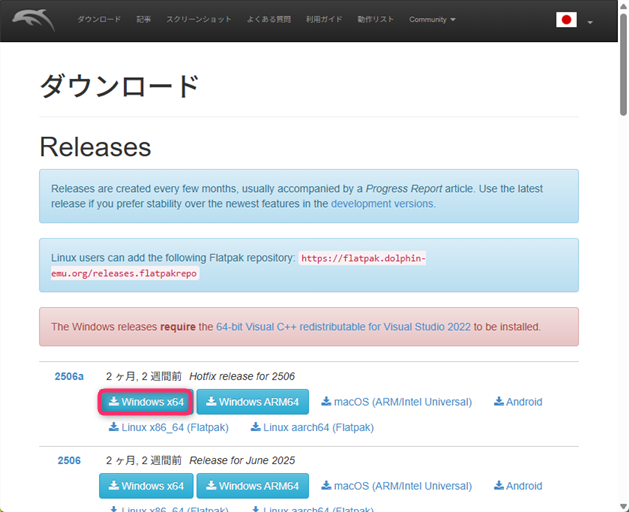
Task: Click the Japanese flag language icon
Action: coord(566,20)
